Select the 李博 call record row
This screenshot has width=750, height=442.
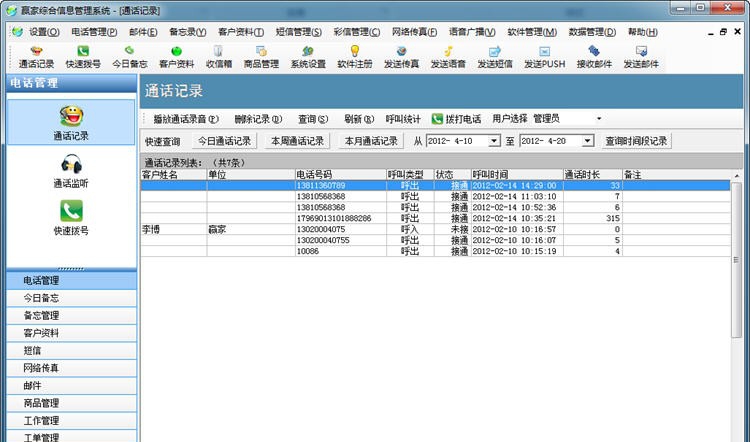pyautogui.click(x=435, y=229)
